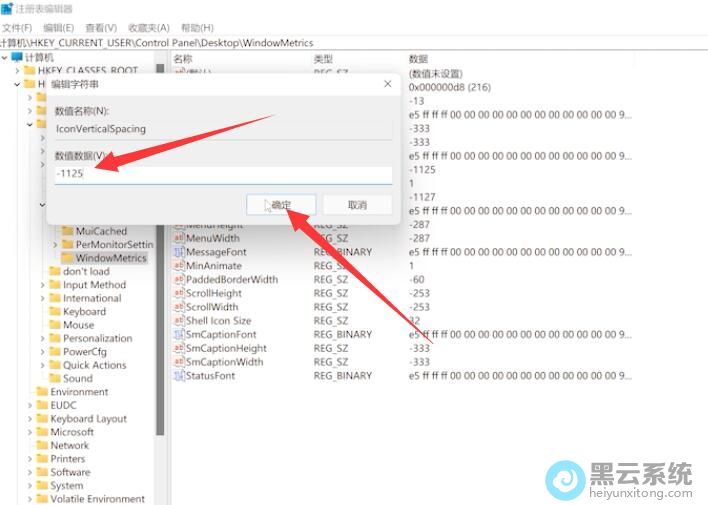Expand the Keyboard Layout key
Image resolution: width=708 pixels, height=505 pixels.
tap(29, 419)
